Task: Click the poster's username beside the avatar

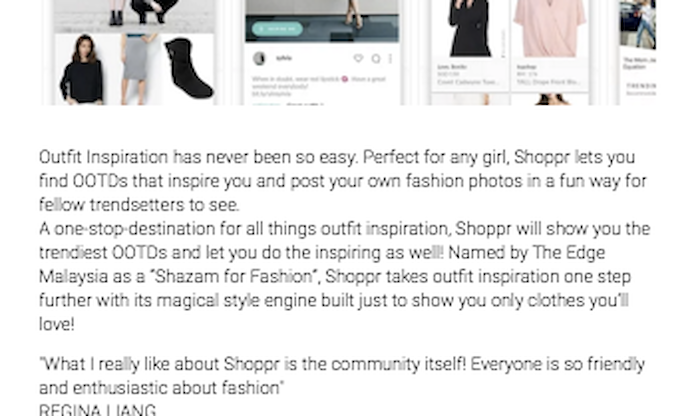Action: tap(284, 58)
